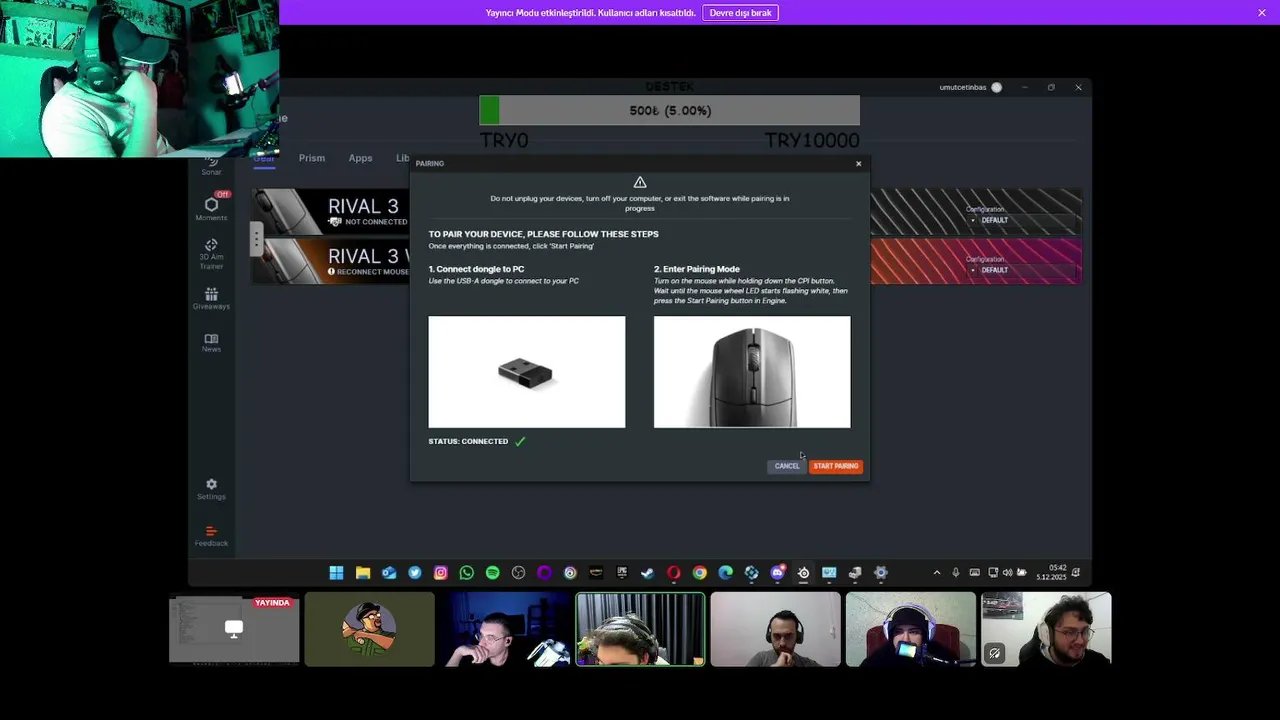This screenshot has height=720, width=1280.
Task: Open the Giveaways page
Action: point(211,298)
